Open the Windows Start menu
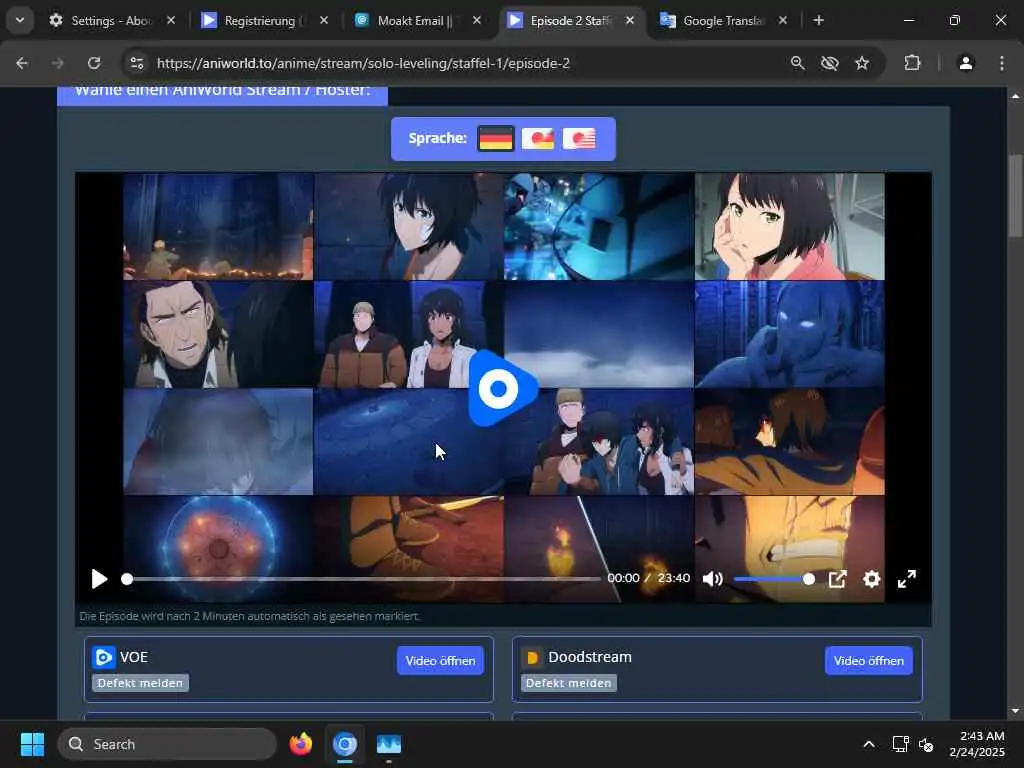The height and width of the screenshot is (768, 1024). point(32,744)
